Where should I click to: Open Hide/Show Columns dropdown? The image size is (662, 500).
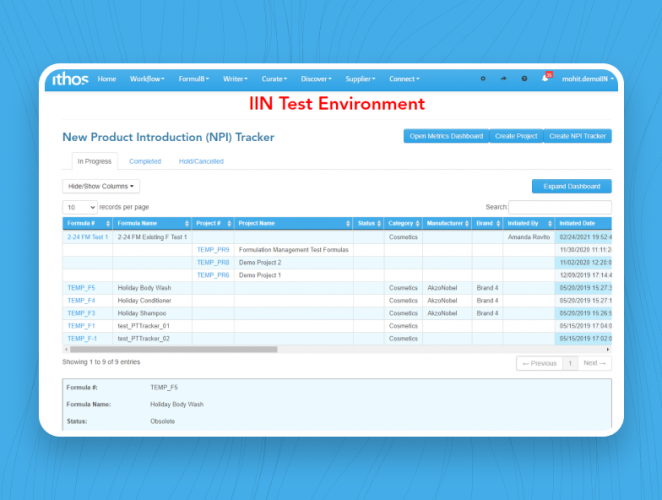[x=101, y=186]
